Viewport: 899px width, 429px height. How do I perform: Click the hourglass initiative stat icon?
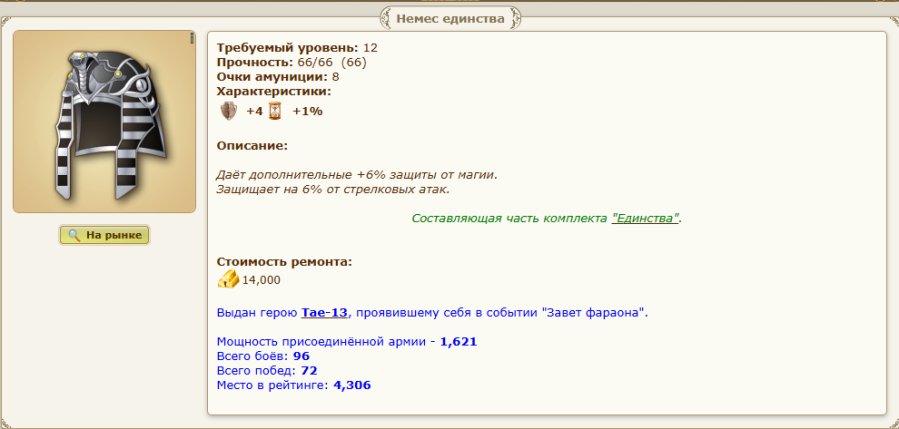[x=275, y=111]
